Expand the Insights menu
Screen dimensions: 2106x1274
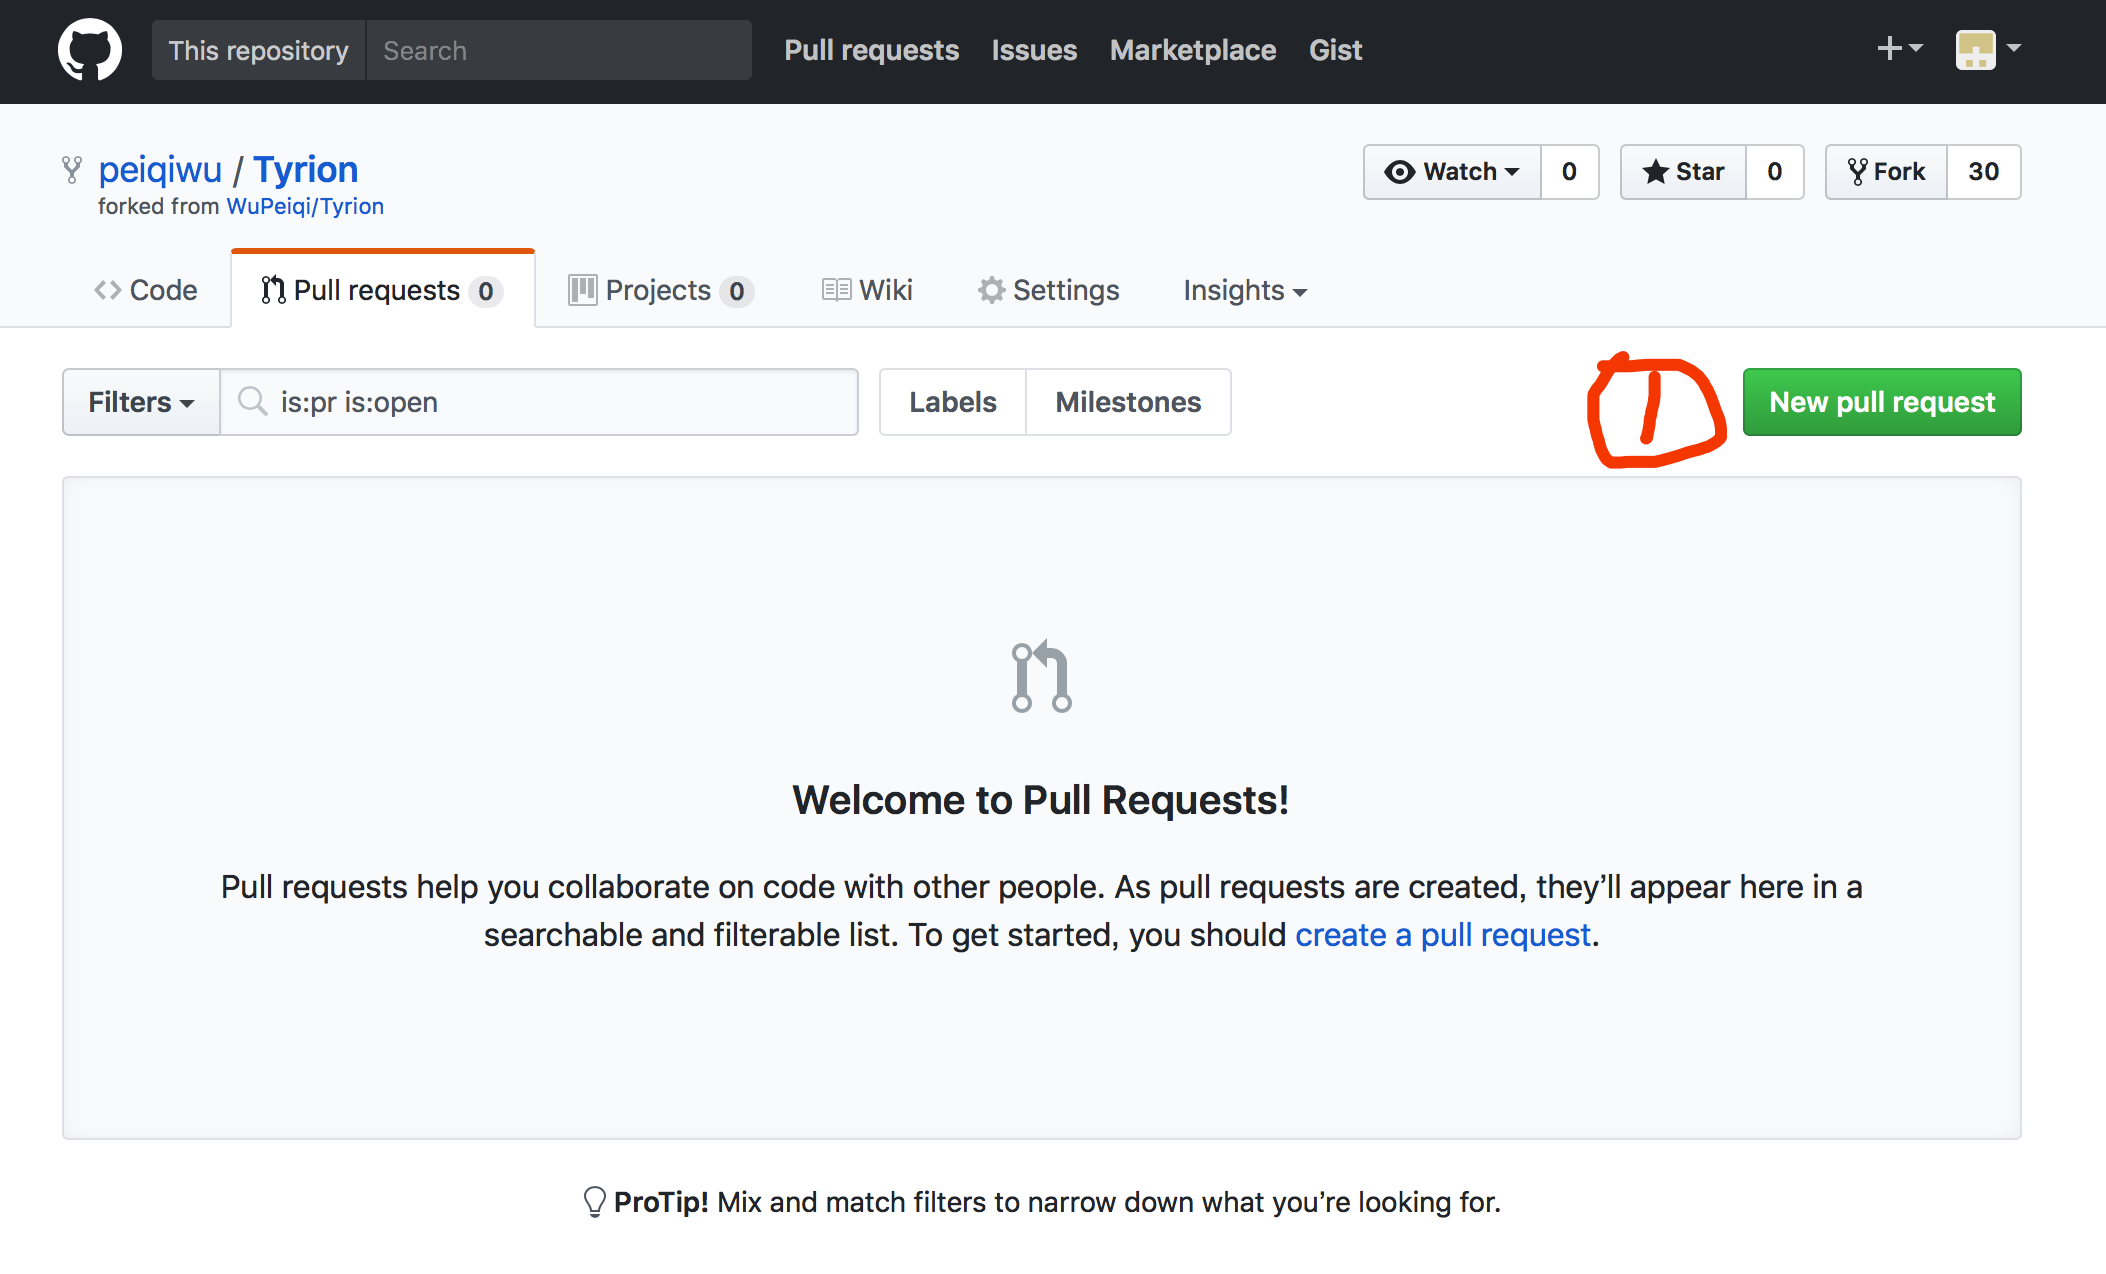click(x=1244, y=290)
